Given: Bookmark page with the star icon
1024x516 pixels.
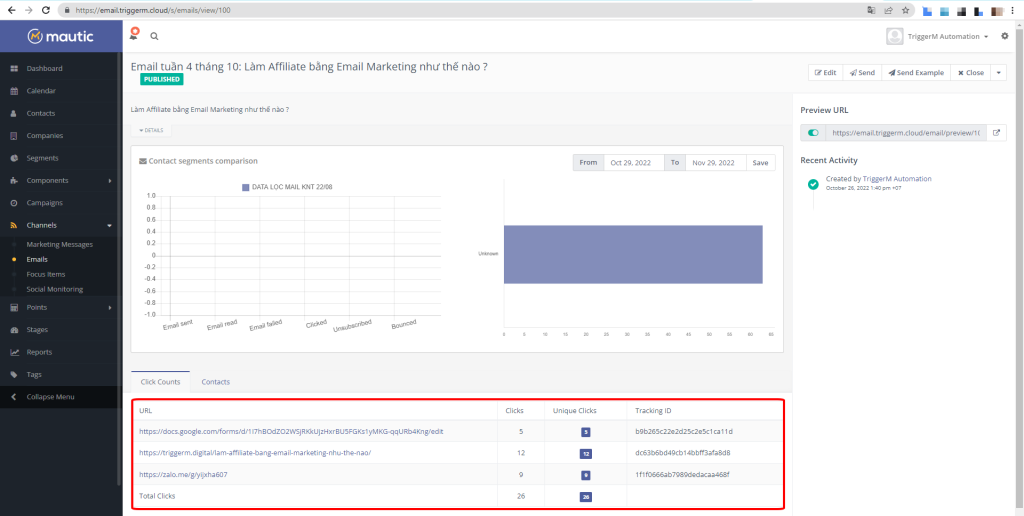Looking at the screenshot, I should tap(905, 9).
